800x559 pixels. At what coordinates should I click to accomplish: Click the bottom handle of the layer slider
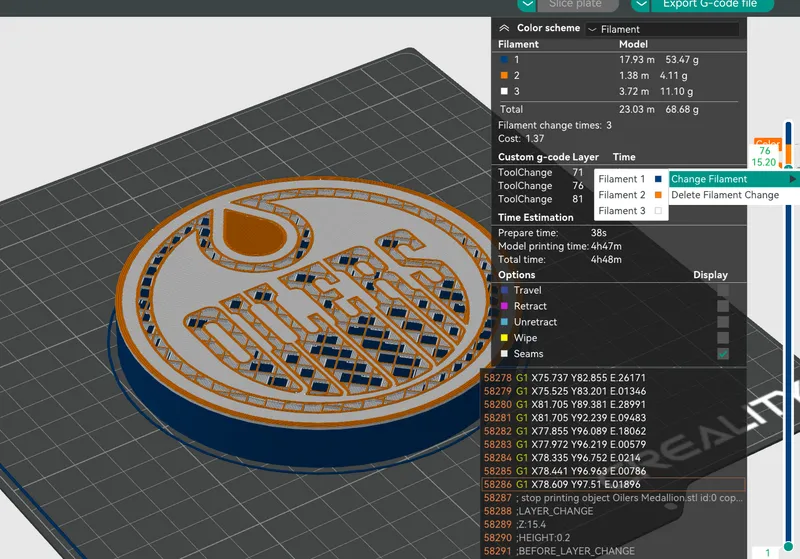tap(788, 546)
